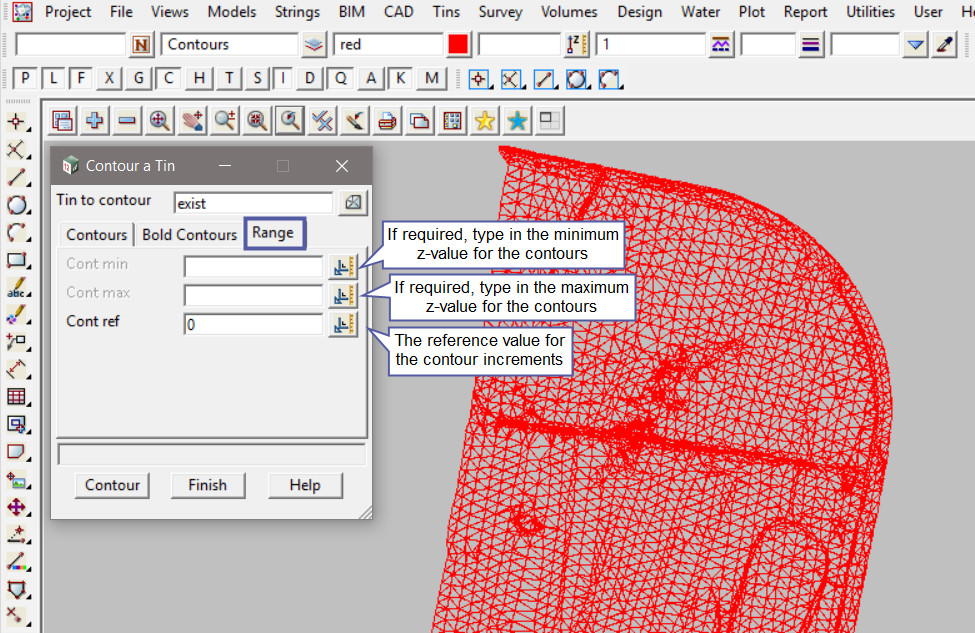Open the abc text tool flyout
975x633 pixels.
(17, 288)
